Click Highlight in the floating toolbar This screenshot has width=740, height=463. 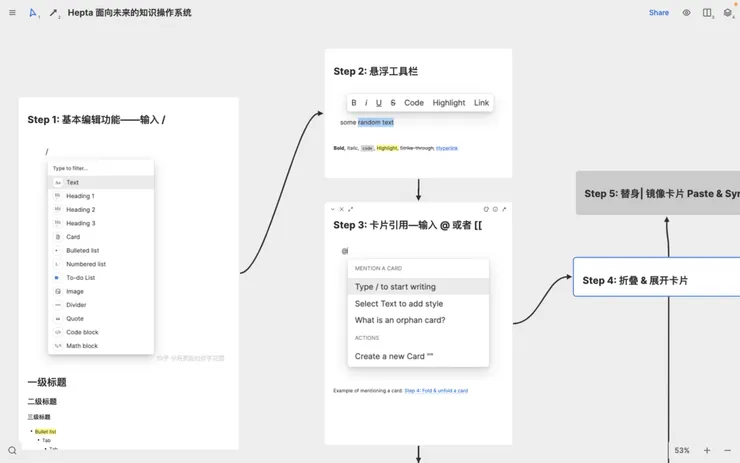tap(449, 102)
